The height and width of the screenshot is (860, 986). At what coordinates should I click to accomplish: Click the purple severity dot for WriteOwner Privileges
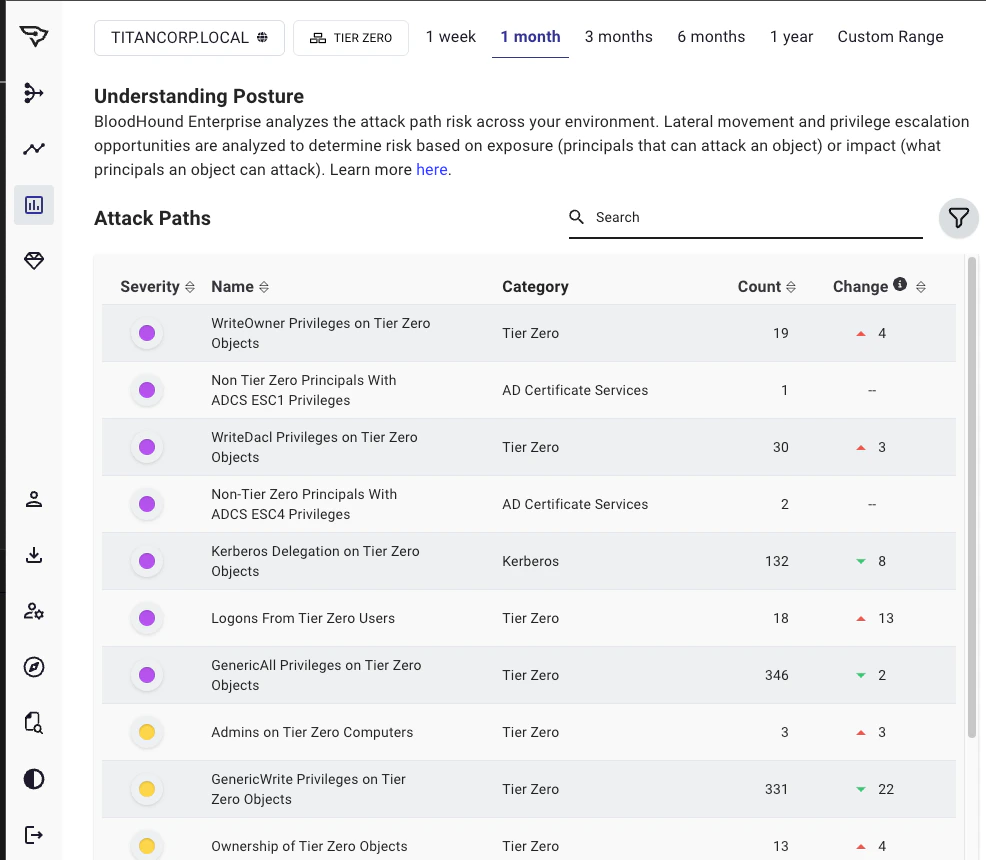click(147, 333)
